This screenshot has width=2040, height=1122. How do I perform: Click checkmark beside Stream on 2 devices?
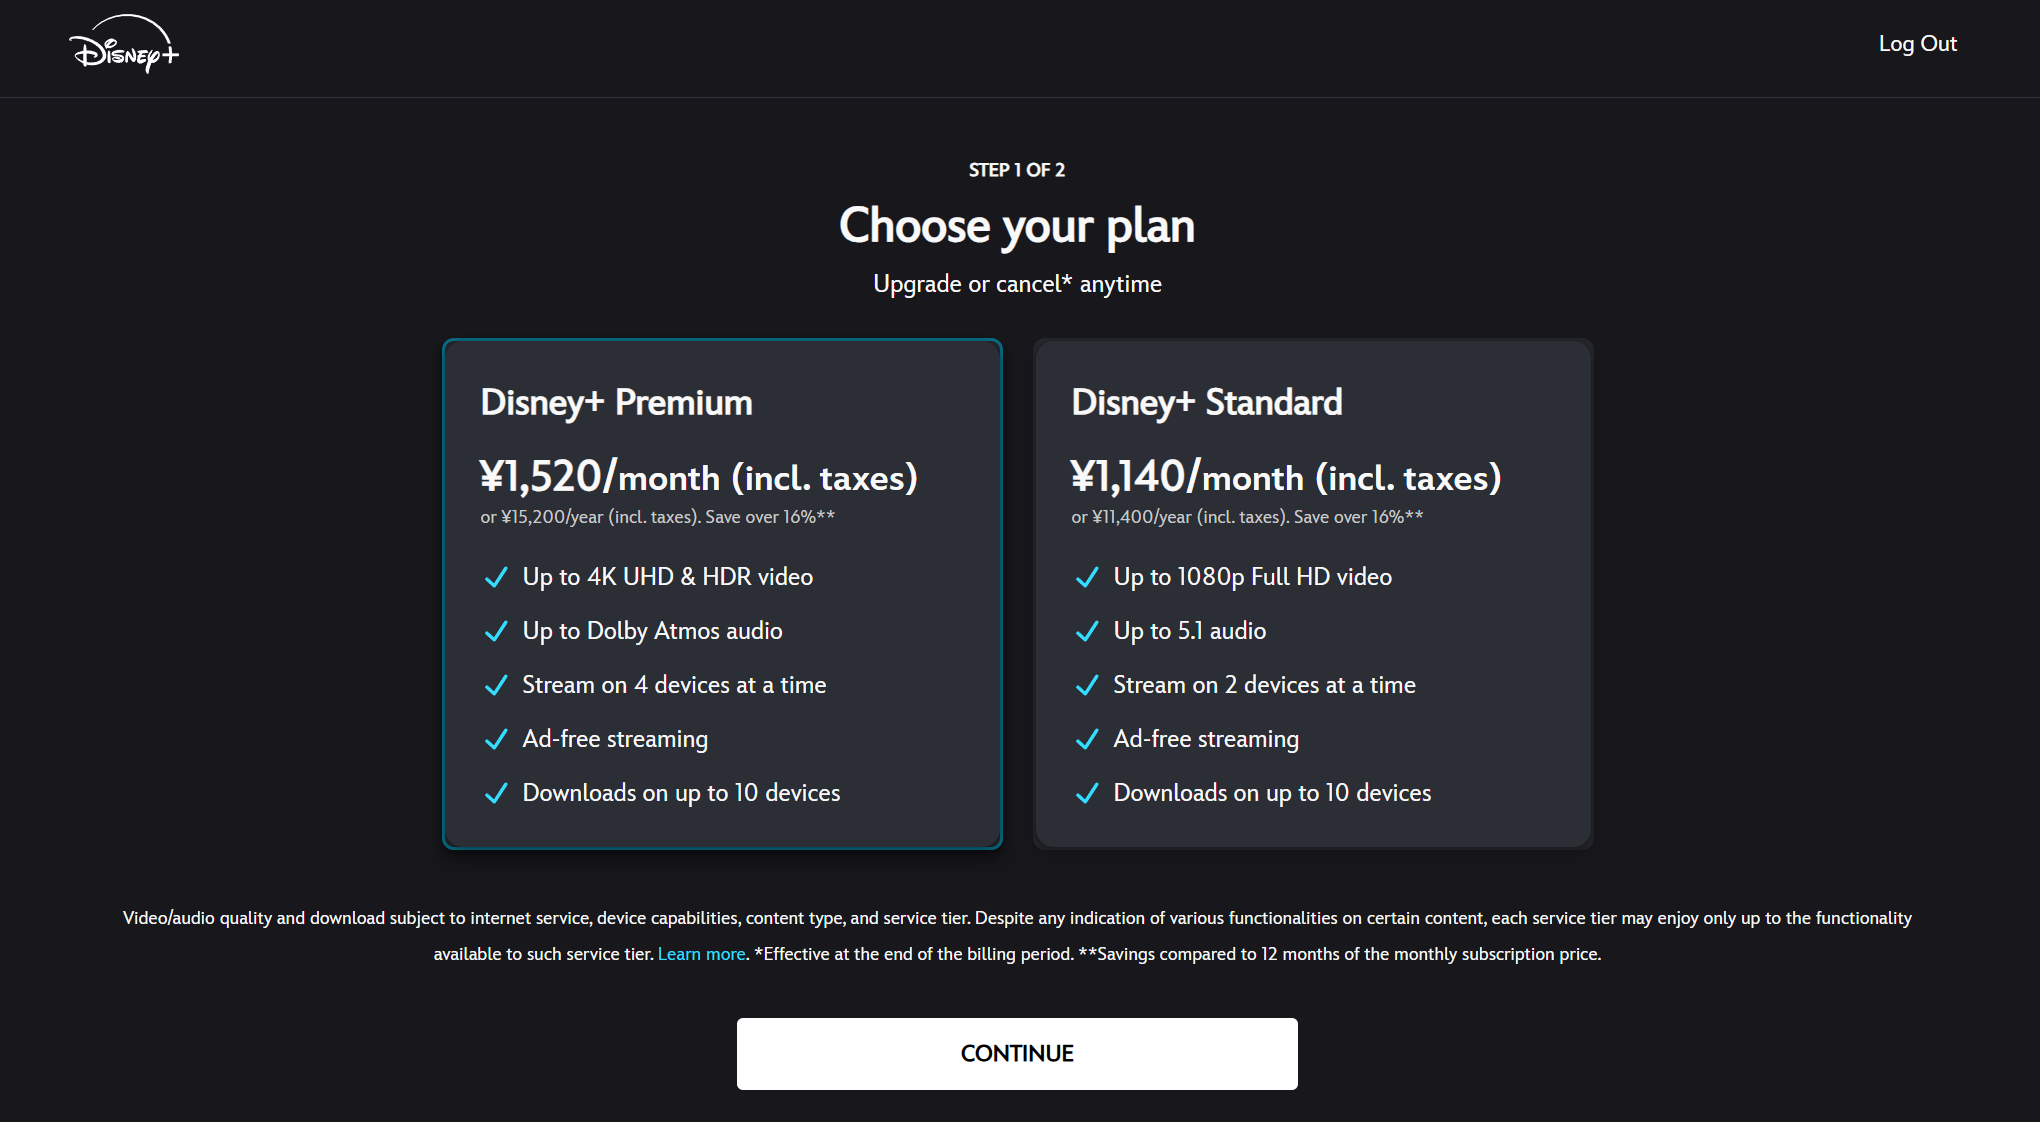click(x=1087, y=686)
